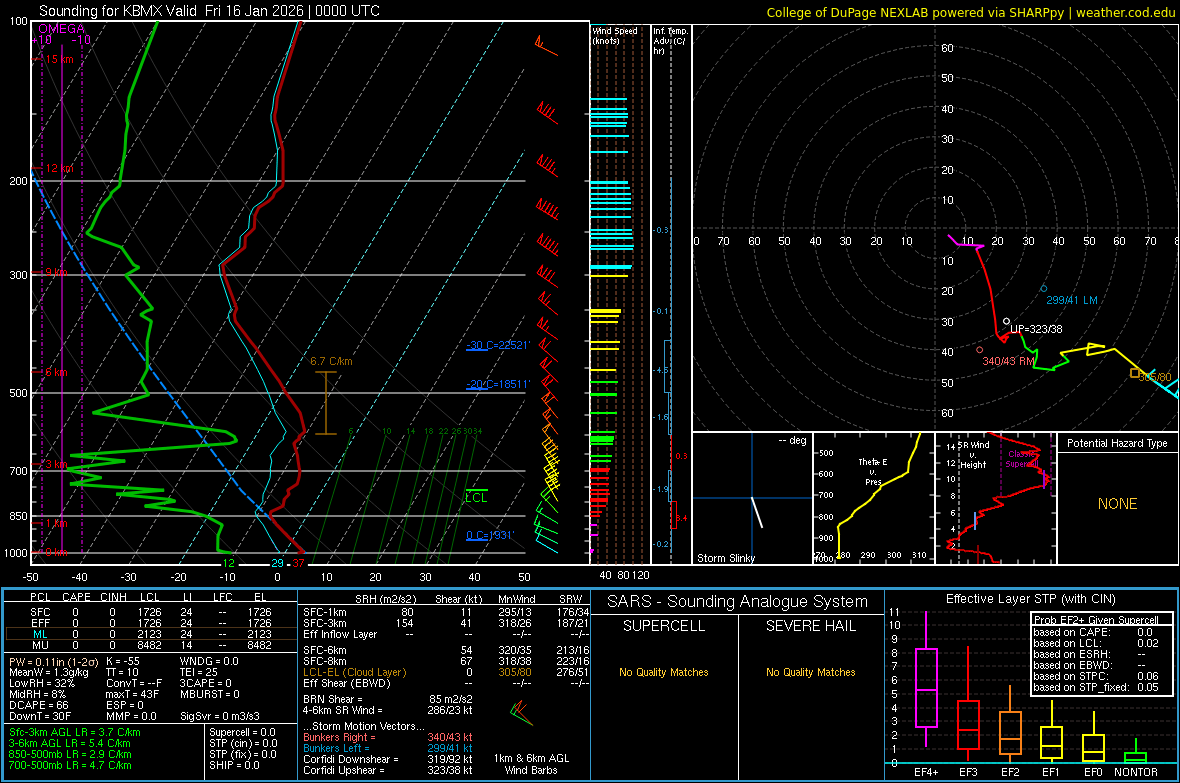This screenshot has height=783, width=1180.
Task: Click the LCL-EL (Cloud Layer) row label
Action: [x=354, y=672]
